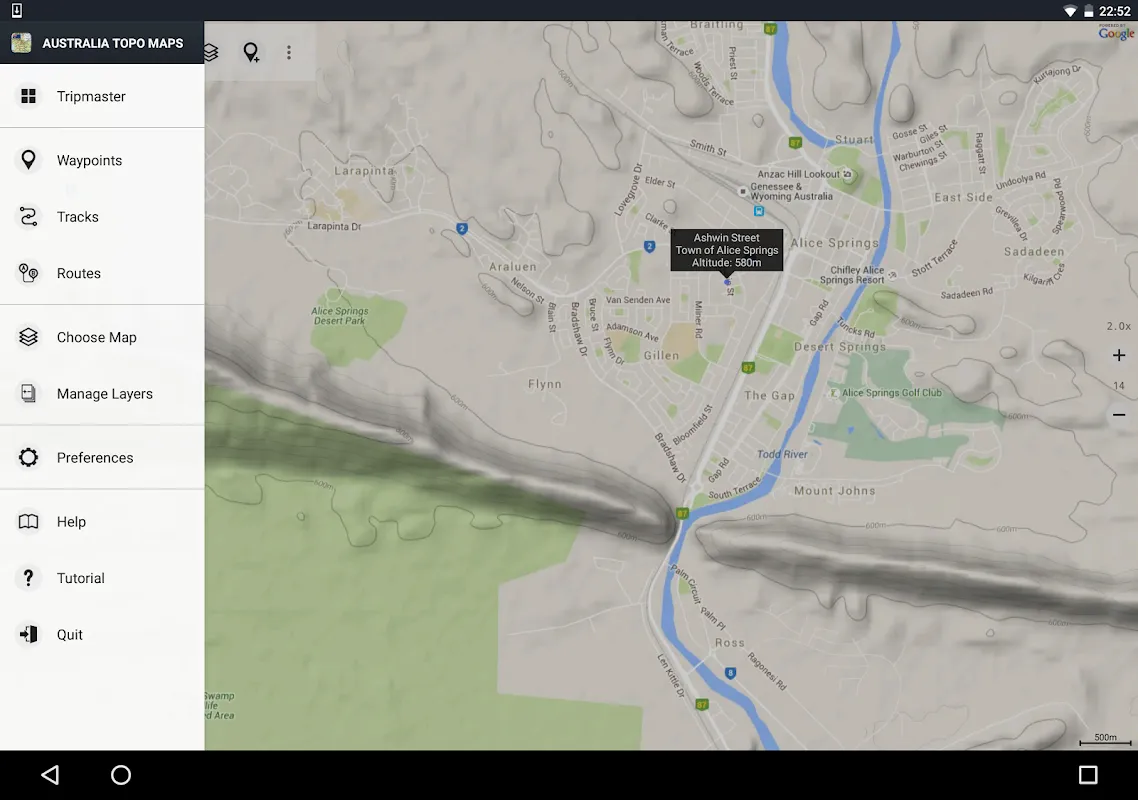Tap the add waypoint toolbar icon

tap(251, 52)
